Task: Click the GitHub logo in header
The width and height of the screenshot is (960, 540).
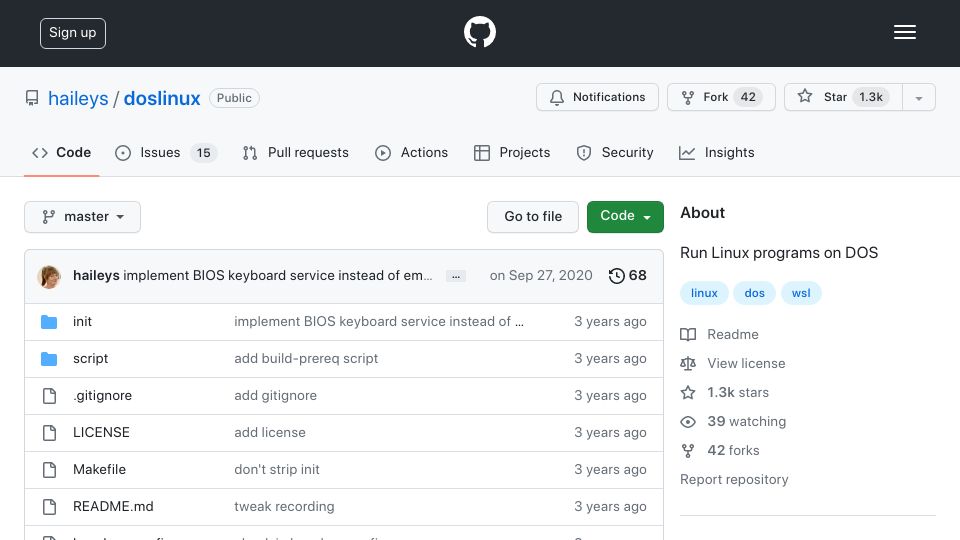Action: tap(479, 32)
